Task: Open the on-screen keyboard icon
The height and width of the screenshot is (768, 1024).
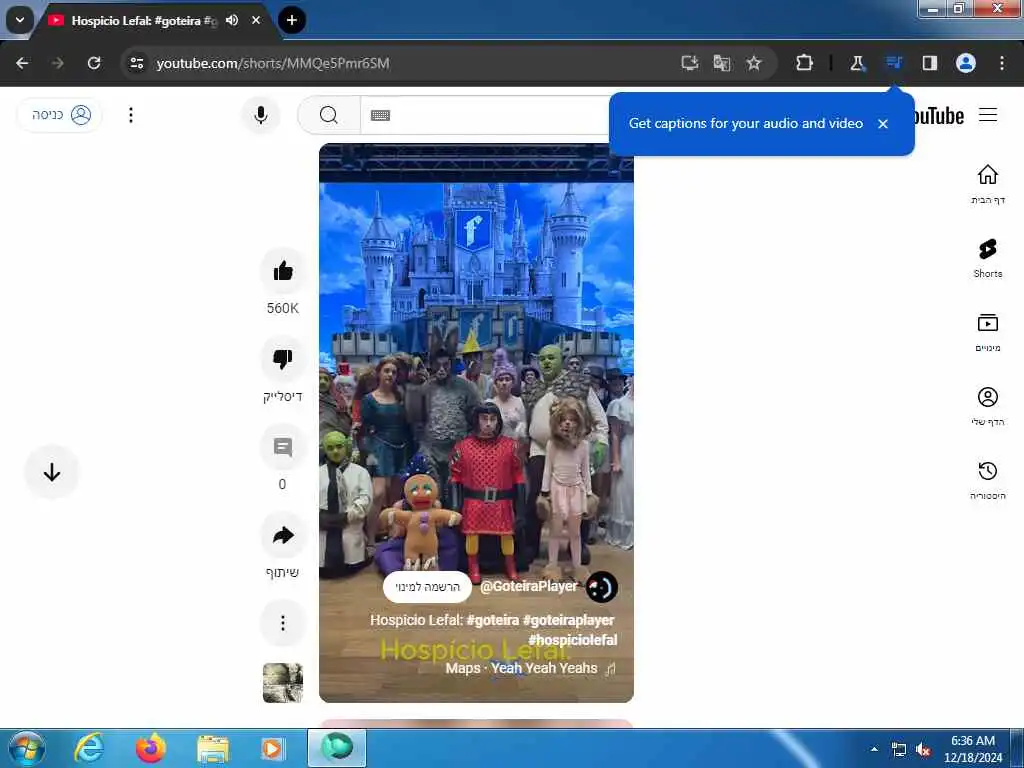Action: pyautogui.click(x=380, y=116)
